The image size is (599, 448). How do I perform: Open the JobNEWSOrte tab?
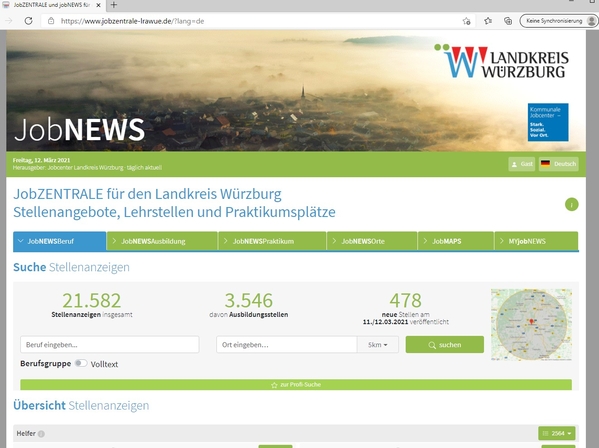coord(372,241)
